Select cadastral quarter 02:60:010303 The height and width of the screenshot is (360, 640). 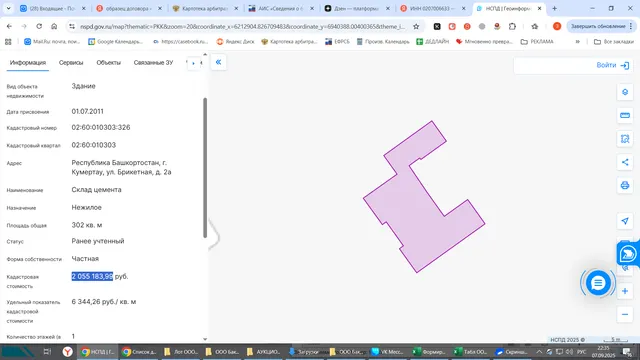(93, 145)
